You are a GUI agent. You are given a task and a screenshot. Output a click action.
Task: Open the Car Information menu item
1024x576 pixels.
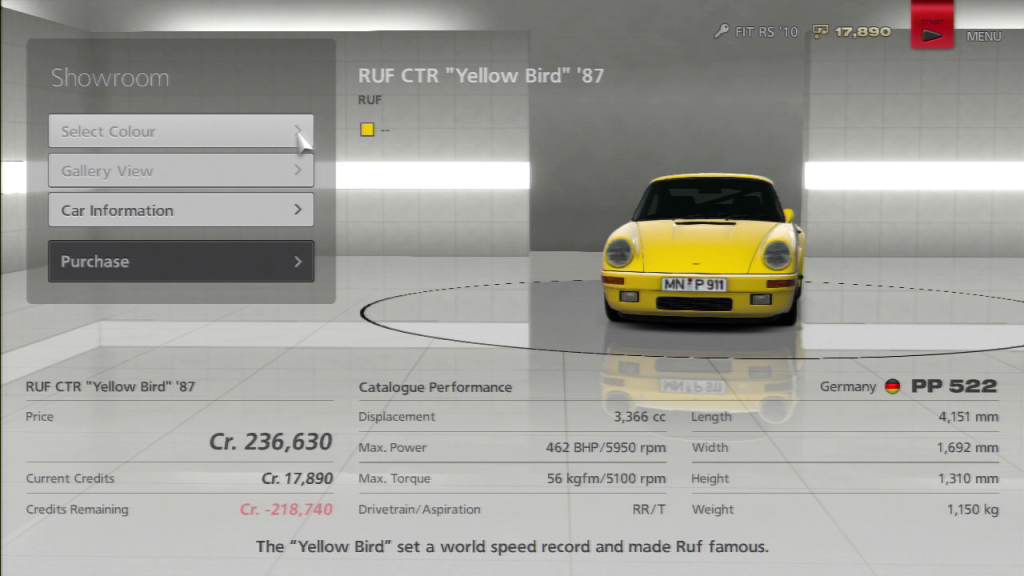[x=181, y=210]
